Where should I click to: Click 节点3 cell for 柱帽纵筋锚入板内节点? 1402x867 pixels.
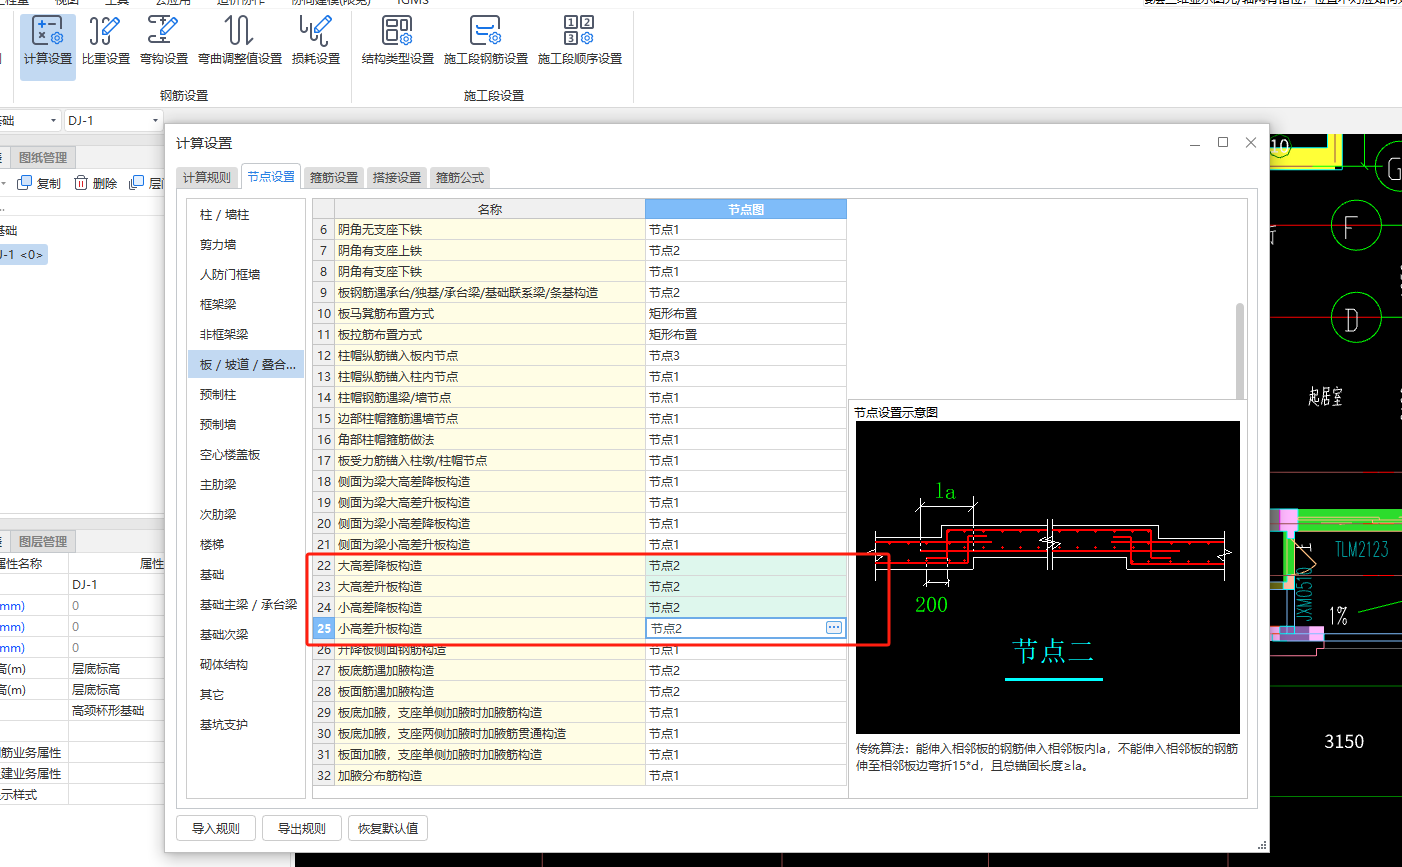[746, 355]
